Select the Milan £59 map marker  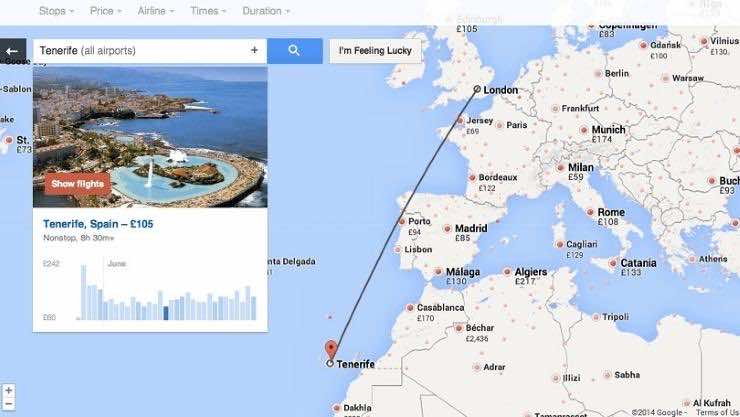[559, 169]
